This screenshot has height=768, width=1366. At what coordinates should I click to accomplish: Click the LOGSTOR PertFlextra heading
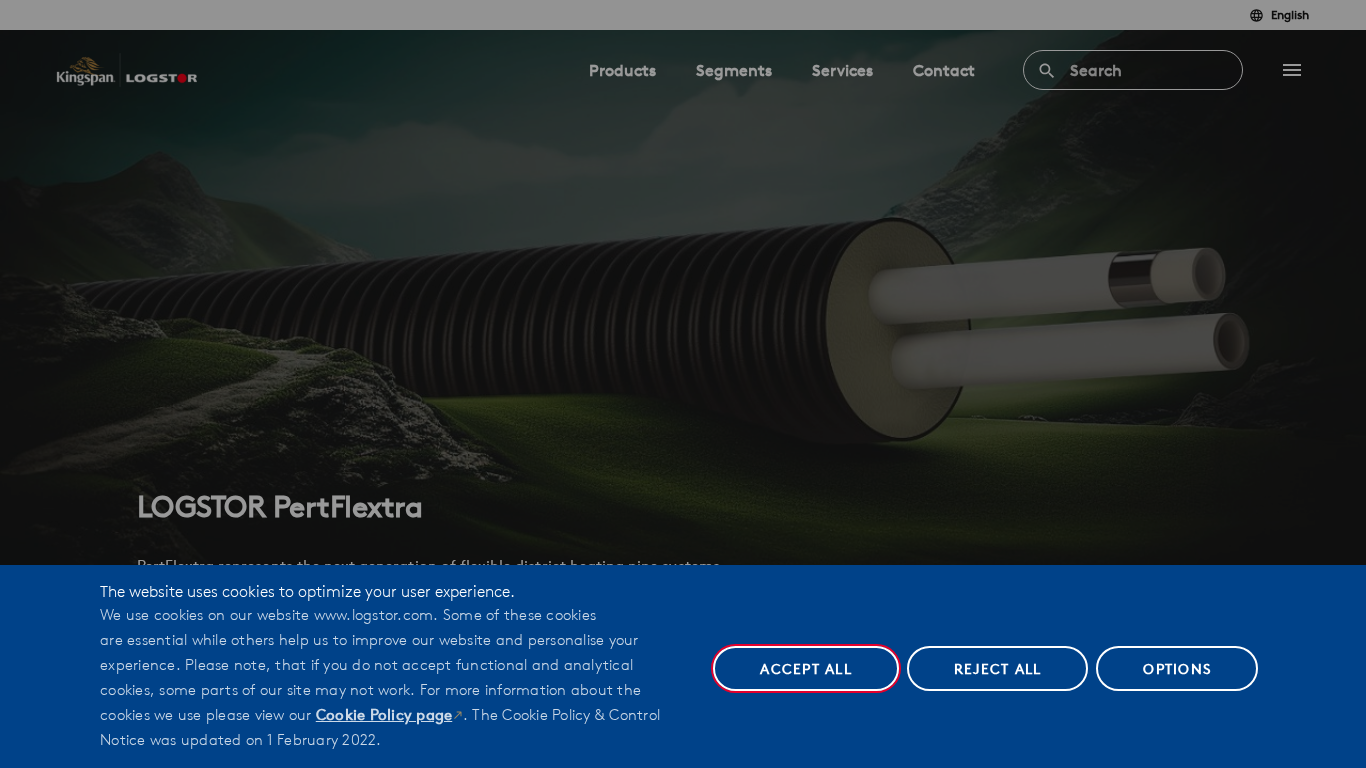(280, 507)
